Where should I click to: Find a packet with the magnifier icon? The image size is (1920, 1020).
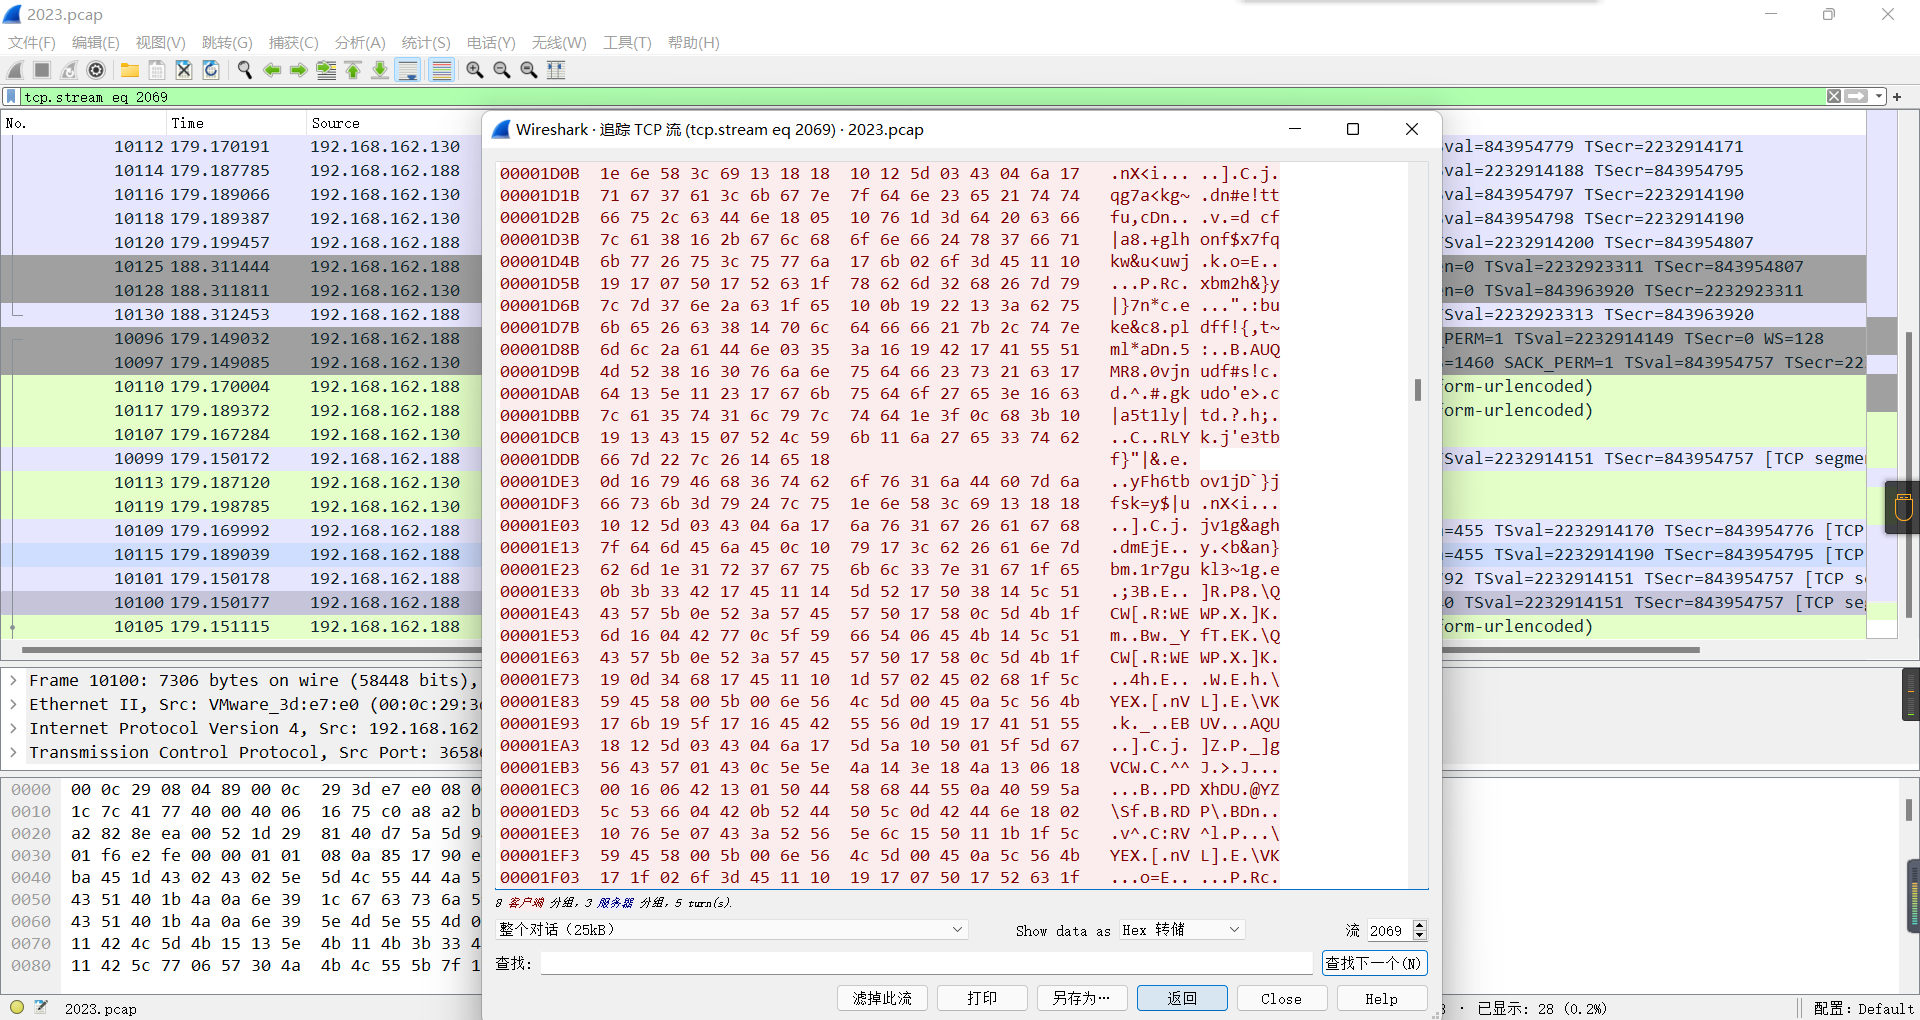pyautogui.click(x=245, y=70)
